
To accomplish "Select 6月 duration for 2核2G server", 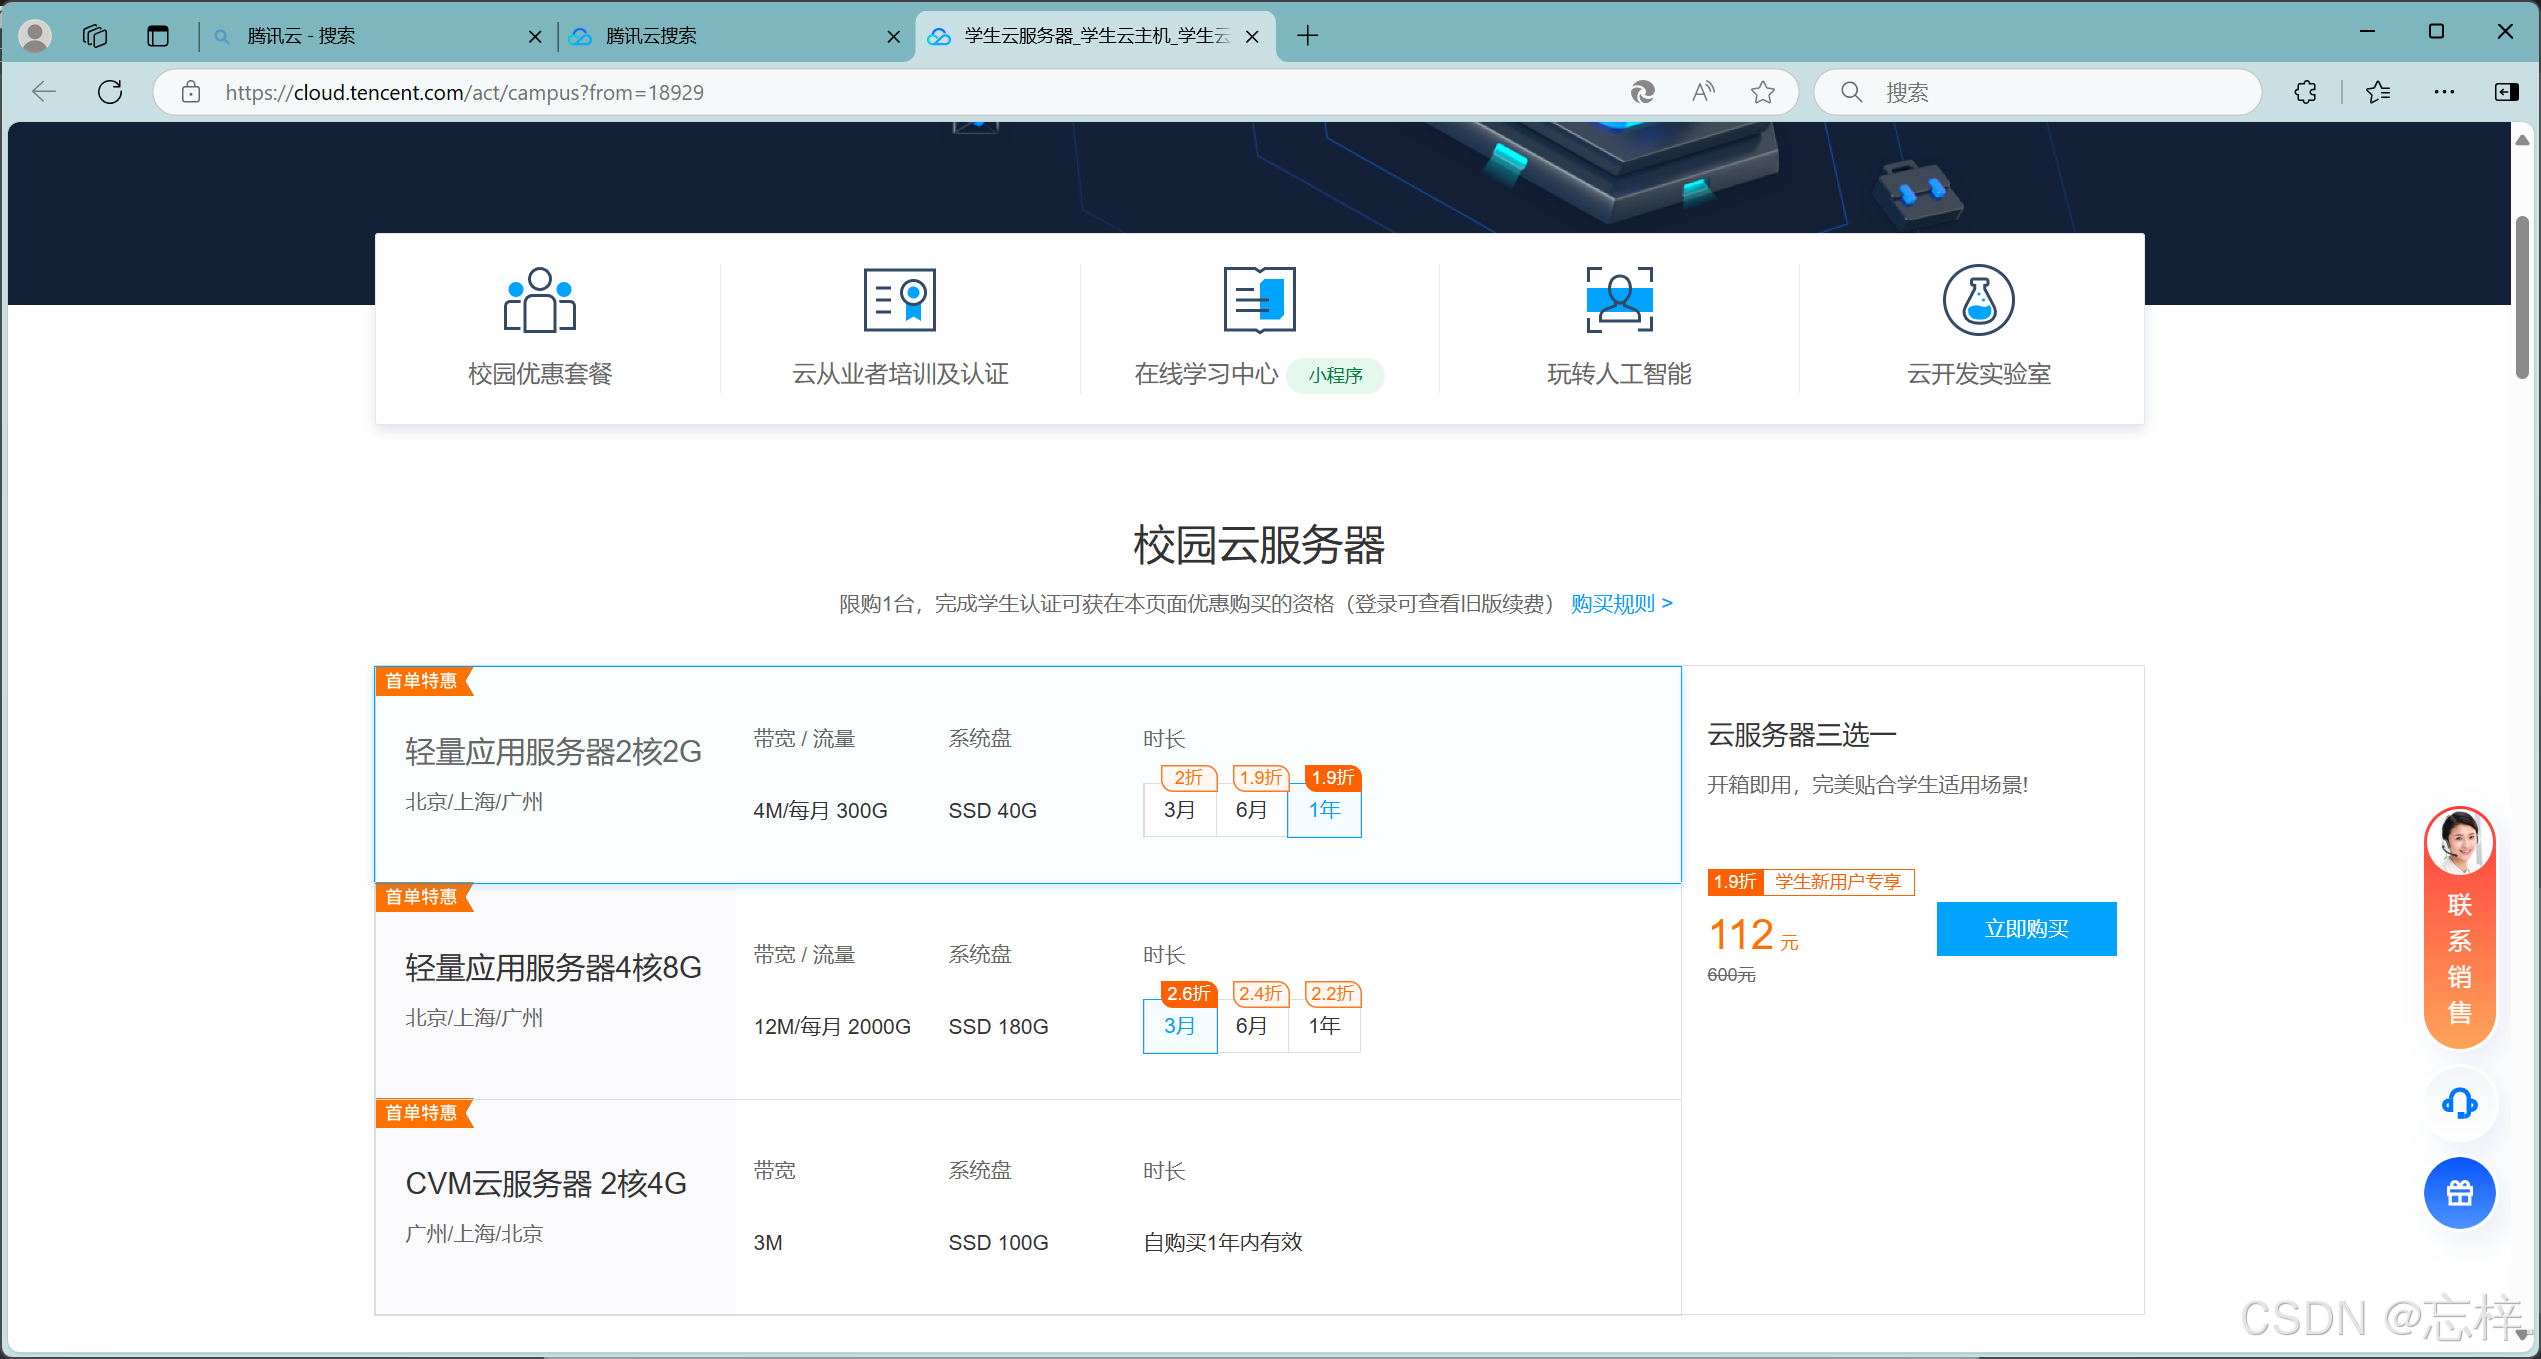I will 1251,810.
